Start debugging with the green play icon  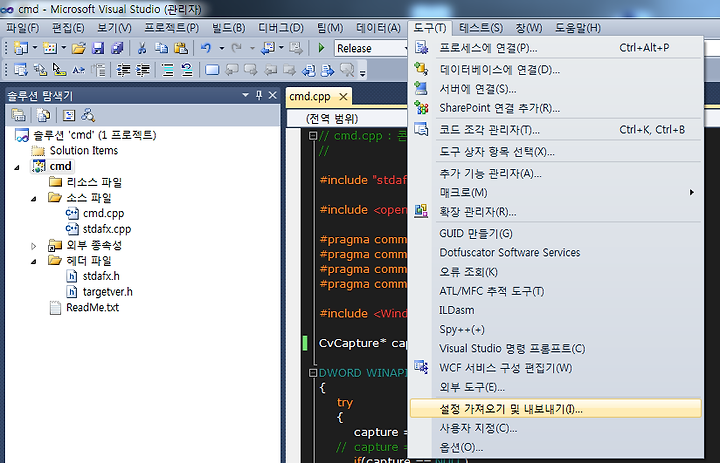(x=321, y=48)
